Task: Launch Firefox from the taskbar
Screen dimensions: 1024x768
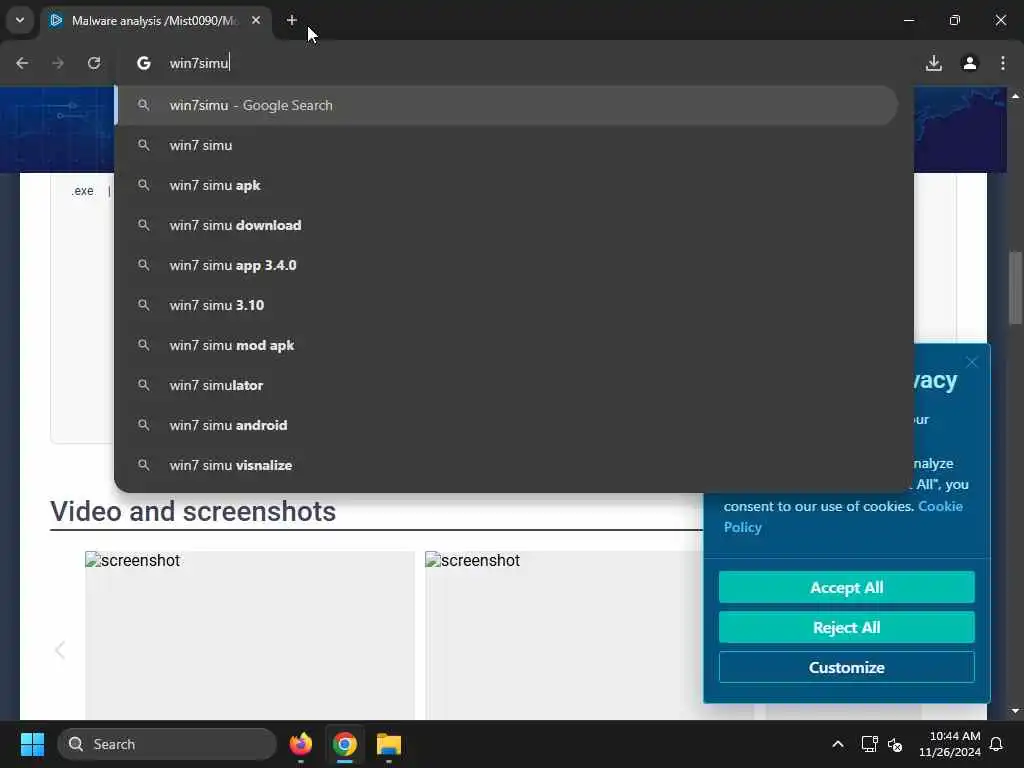Action: coord(300,744)
